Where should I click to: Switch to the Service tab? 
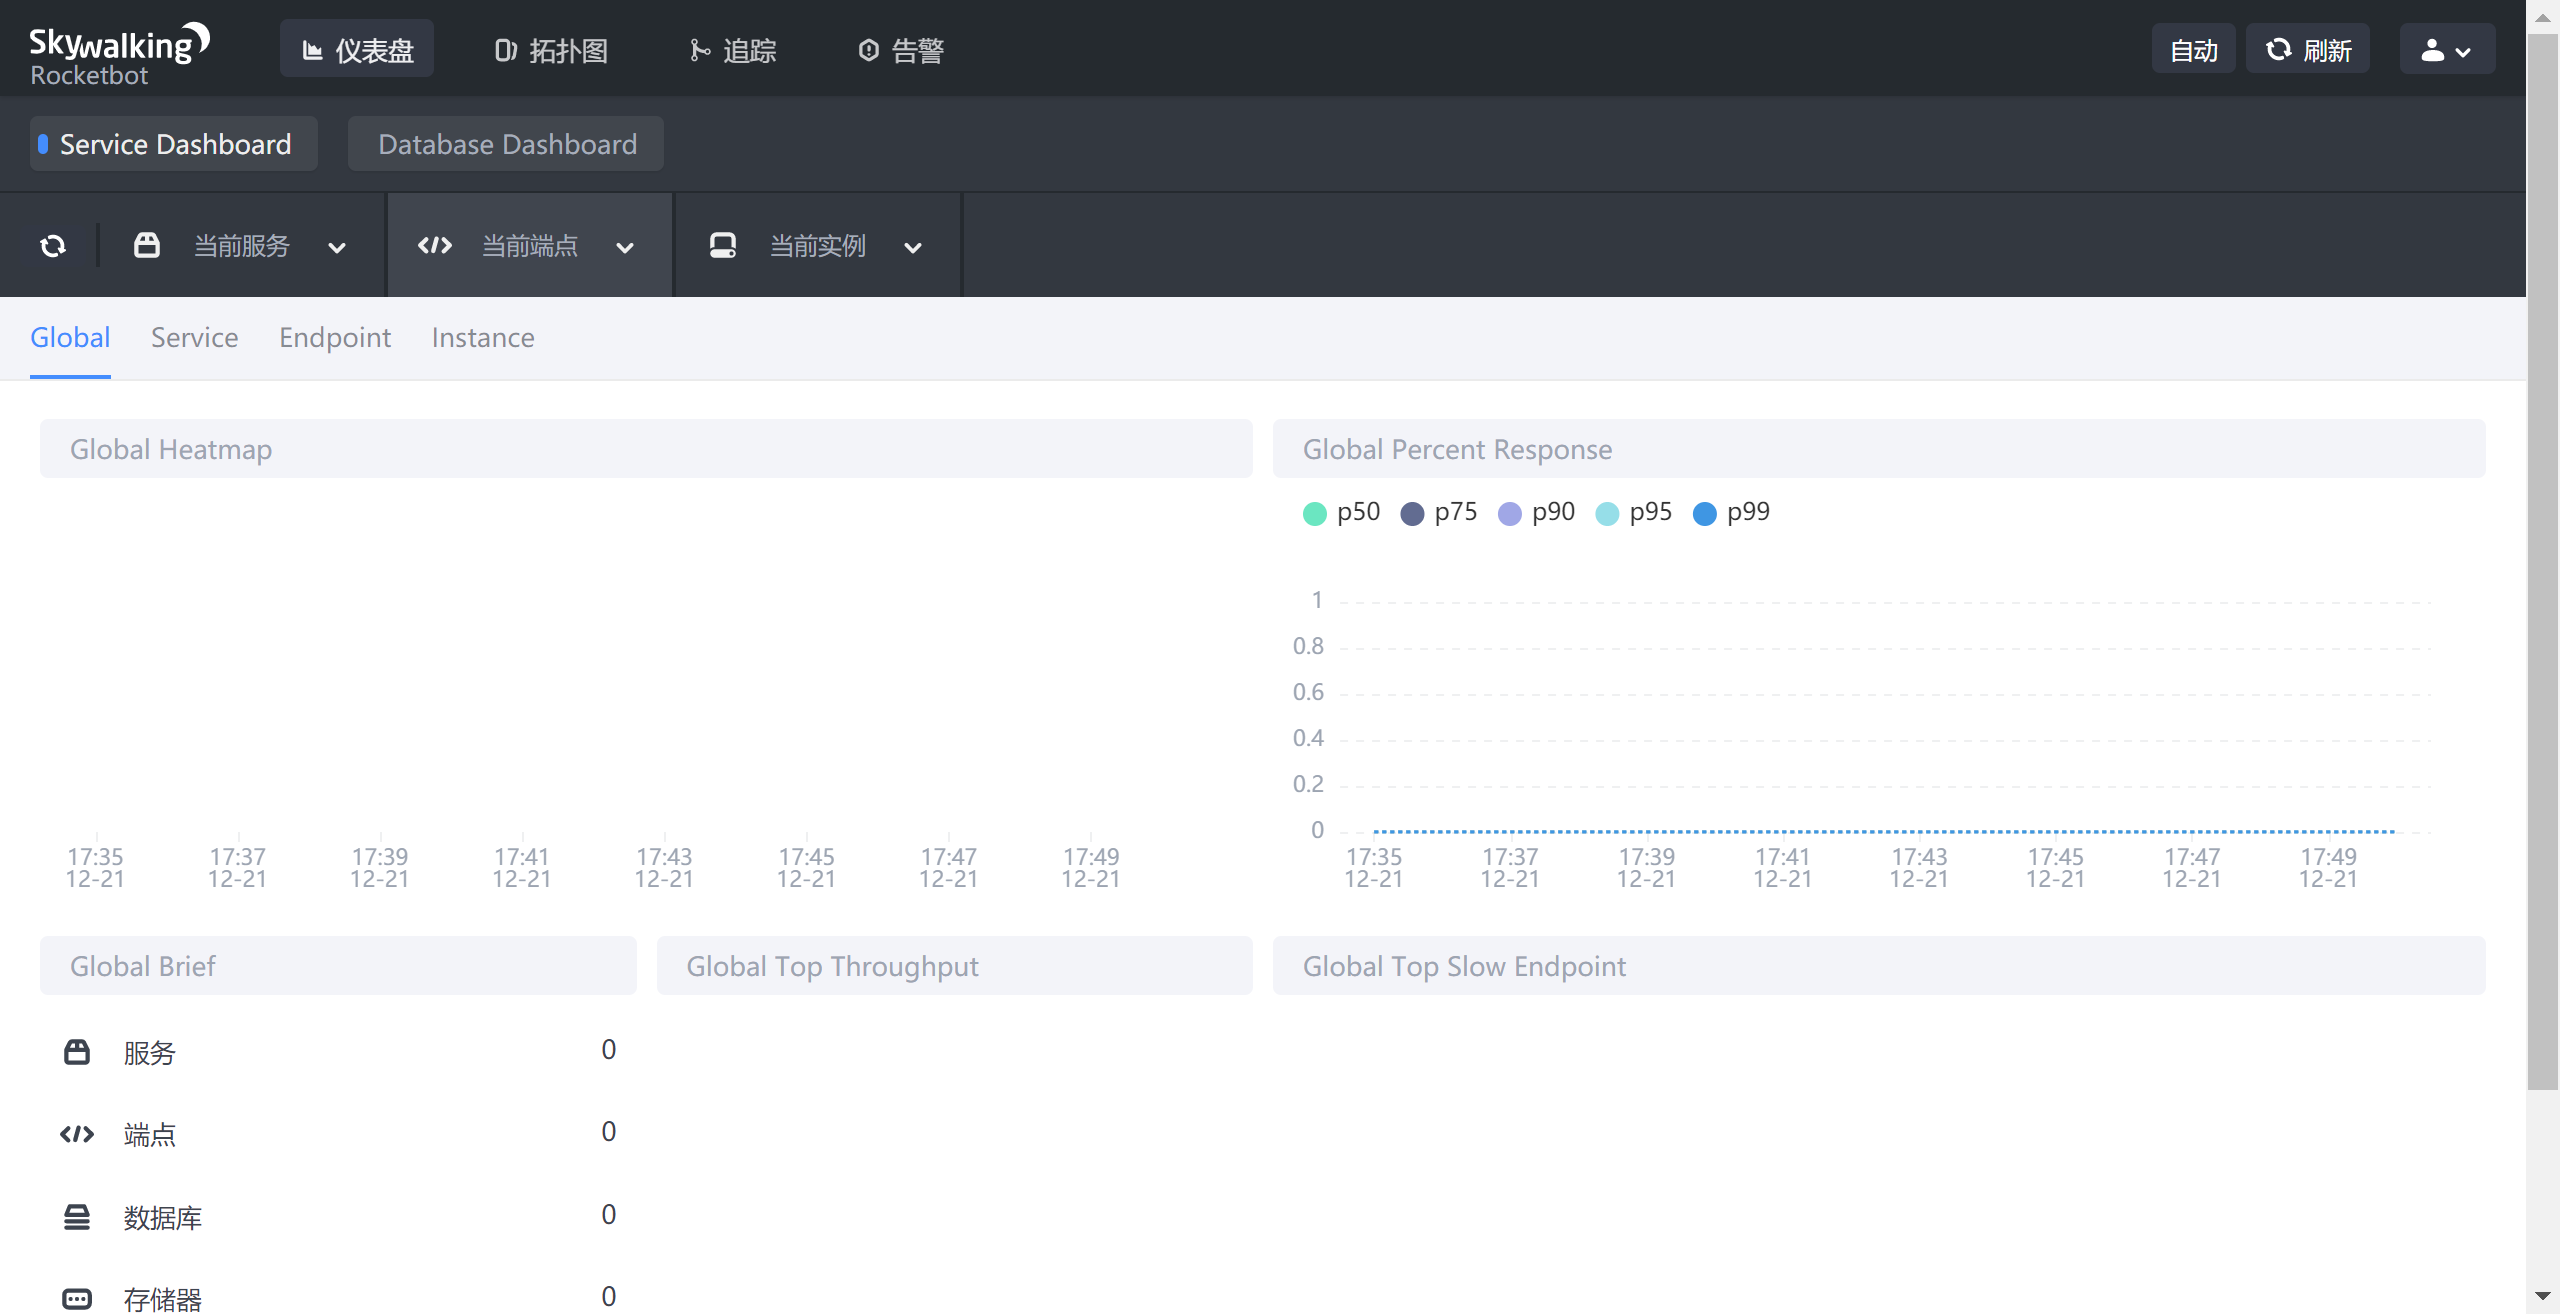[x=195, y=338]
